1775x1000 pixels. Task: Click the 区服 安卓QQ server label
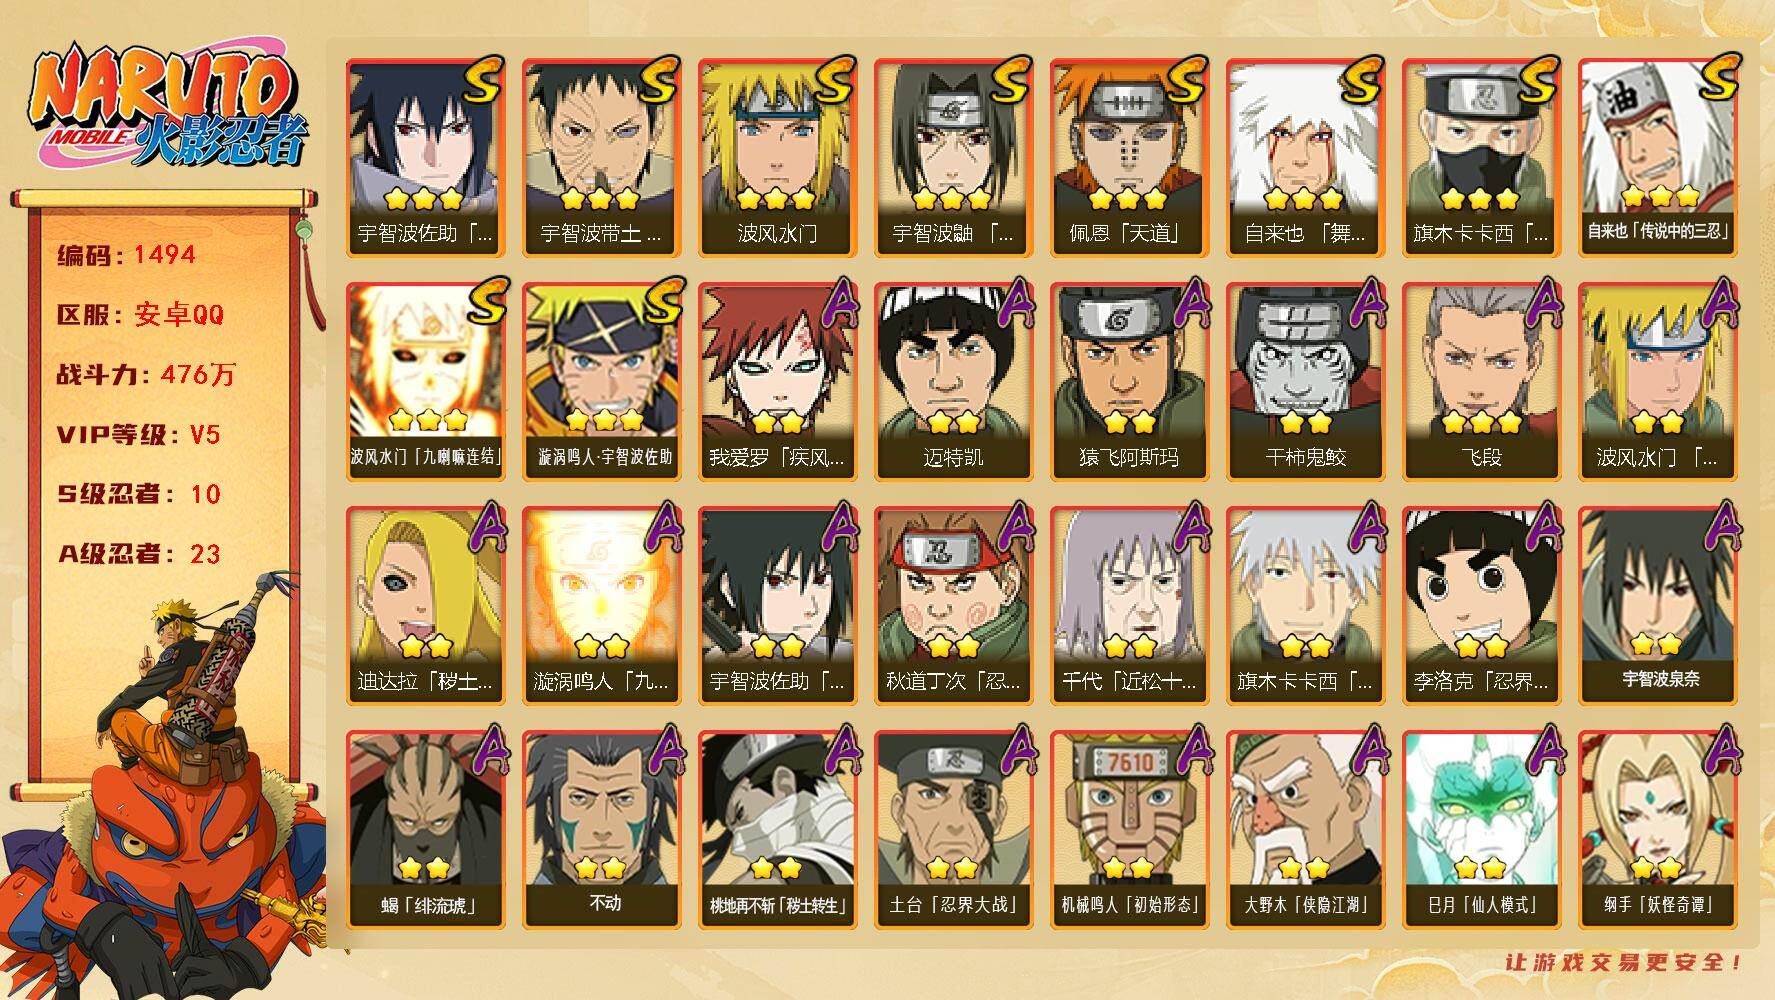pos(140,315)
